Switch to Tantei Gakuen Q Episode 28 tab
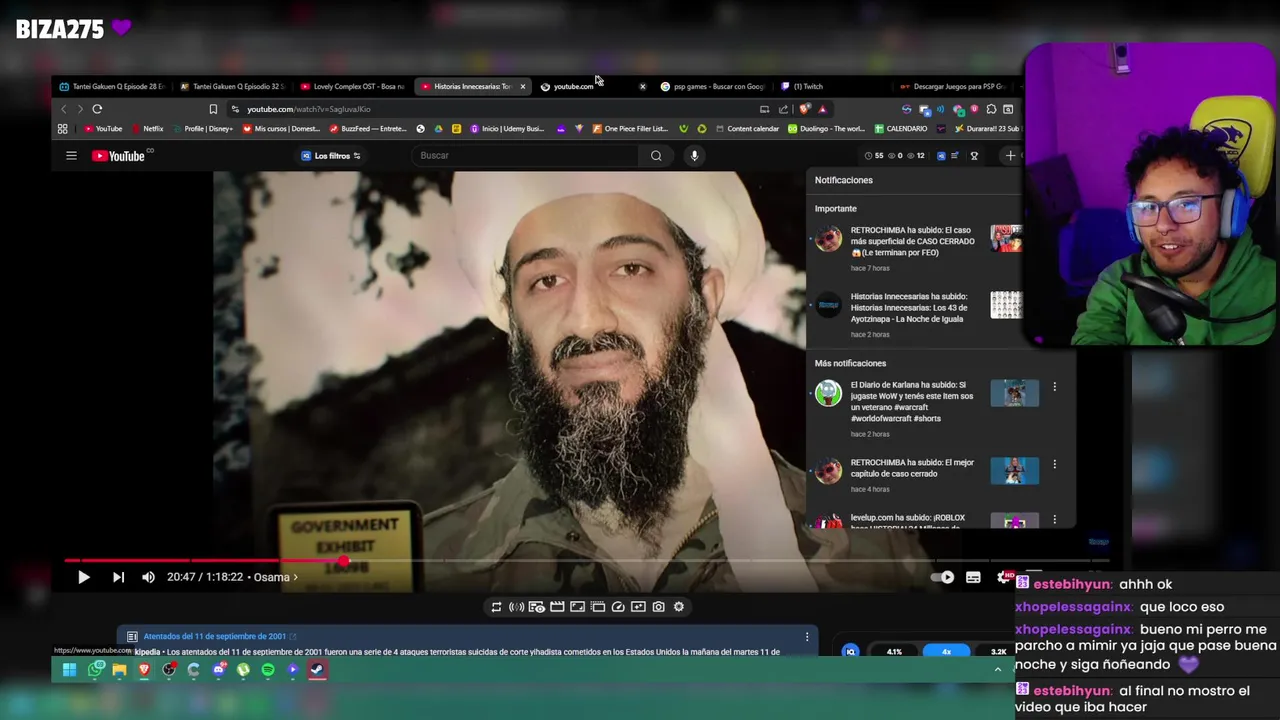Viewport: 1280px width, 720px height. (x=112, y=86)
